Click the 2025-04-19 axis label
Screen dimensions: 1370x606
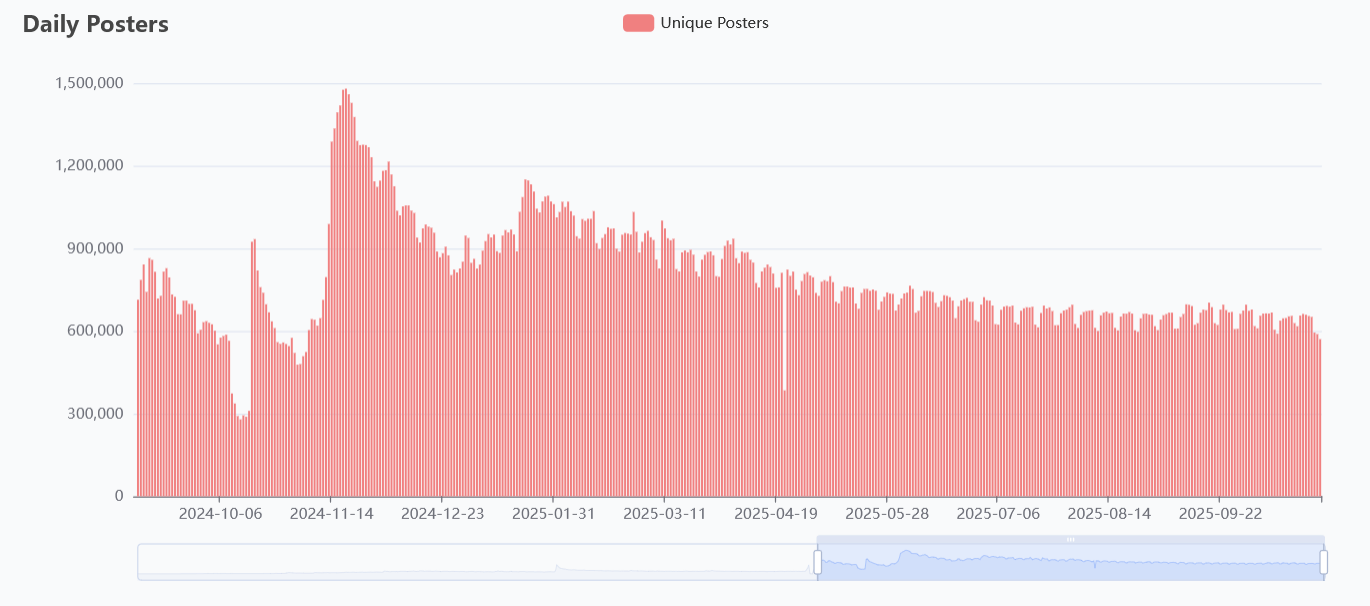pyautogui.click(x=775, y=514)
